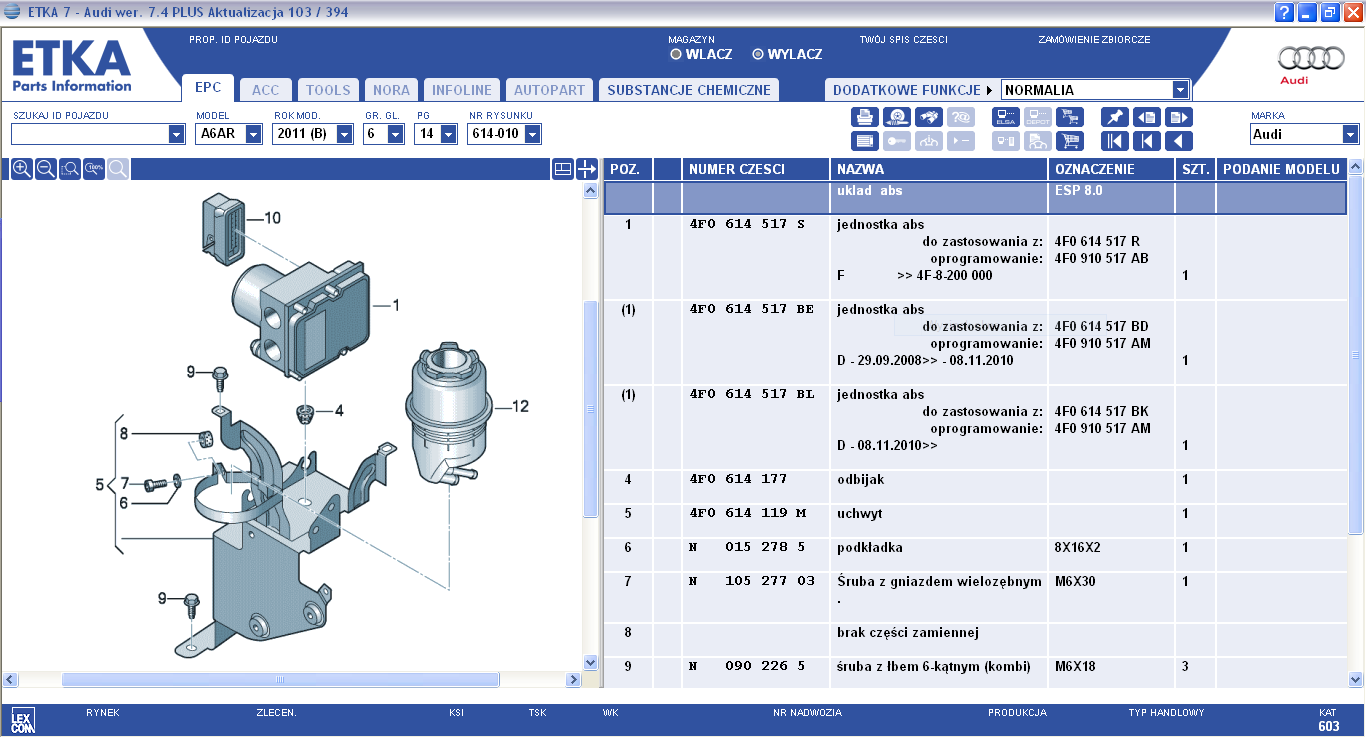Go to the previous page icon

1147,117
